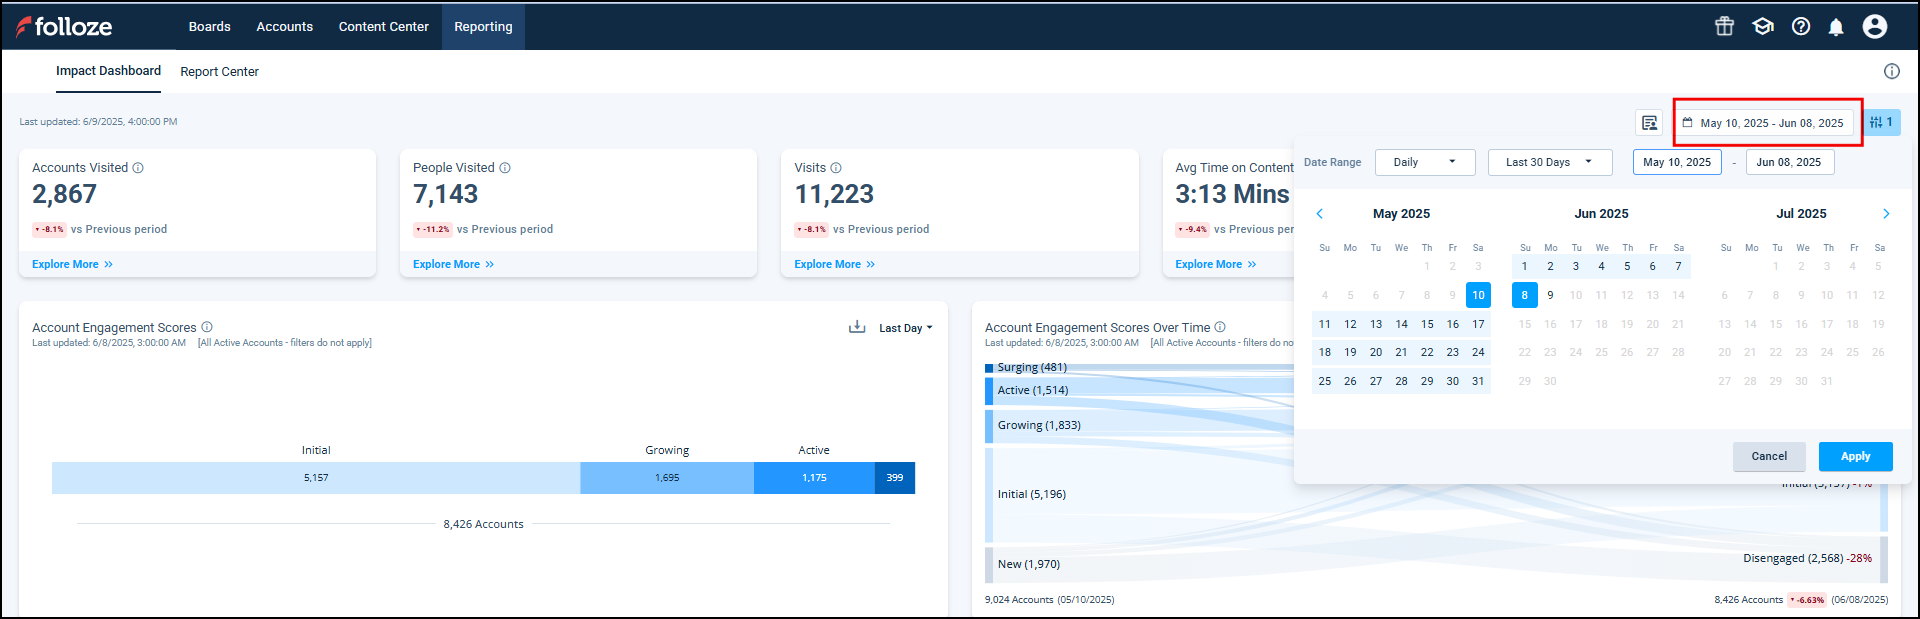Image resolution: width=1920 pixels, height=619 pixels.
Task: Expand the Daily granularity dropdown
Action: tap(1425, 162)
